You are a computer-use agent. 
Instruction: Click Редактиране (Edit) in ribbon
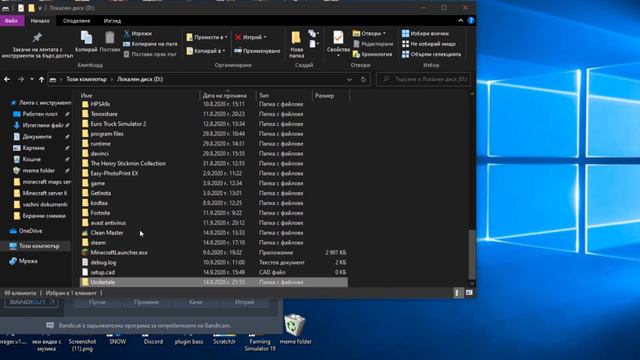[373, 44]
